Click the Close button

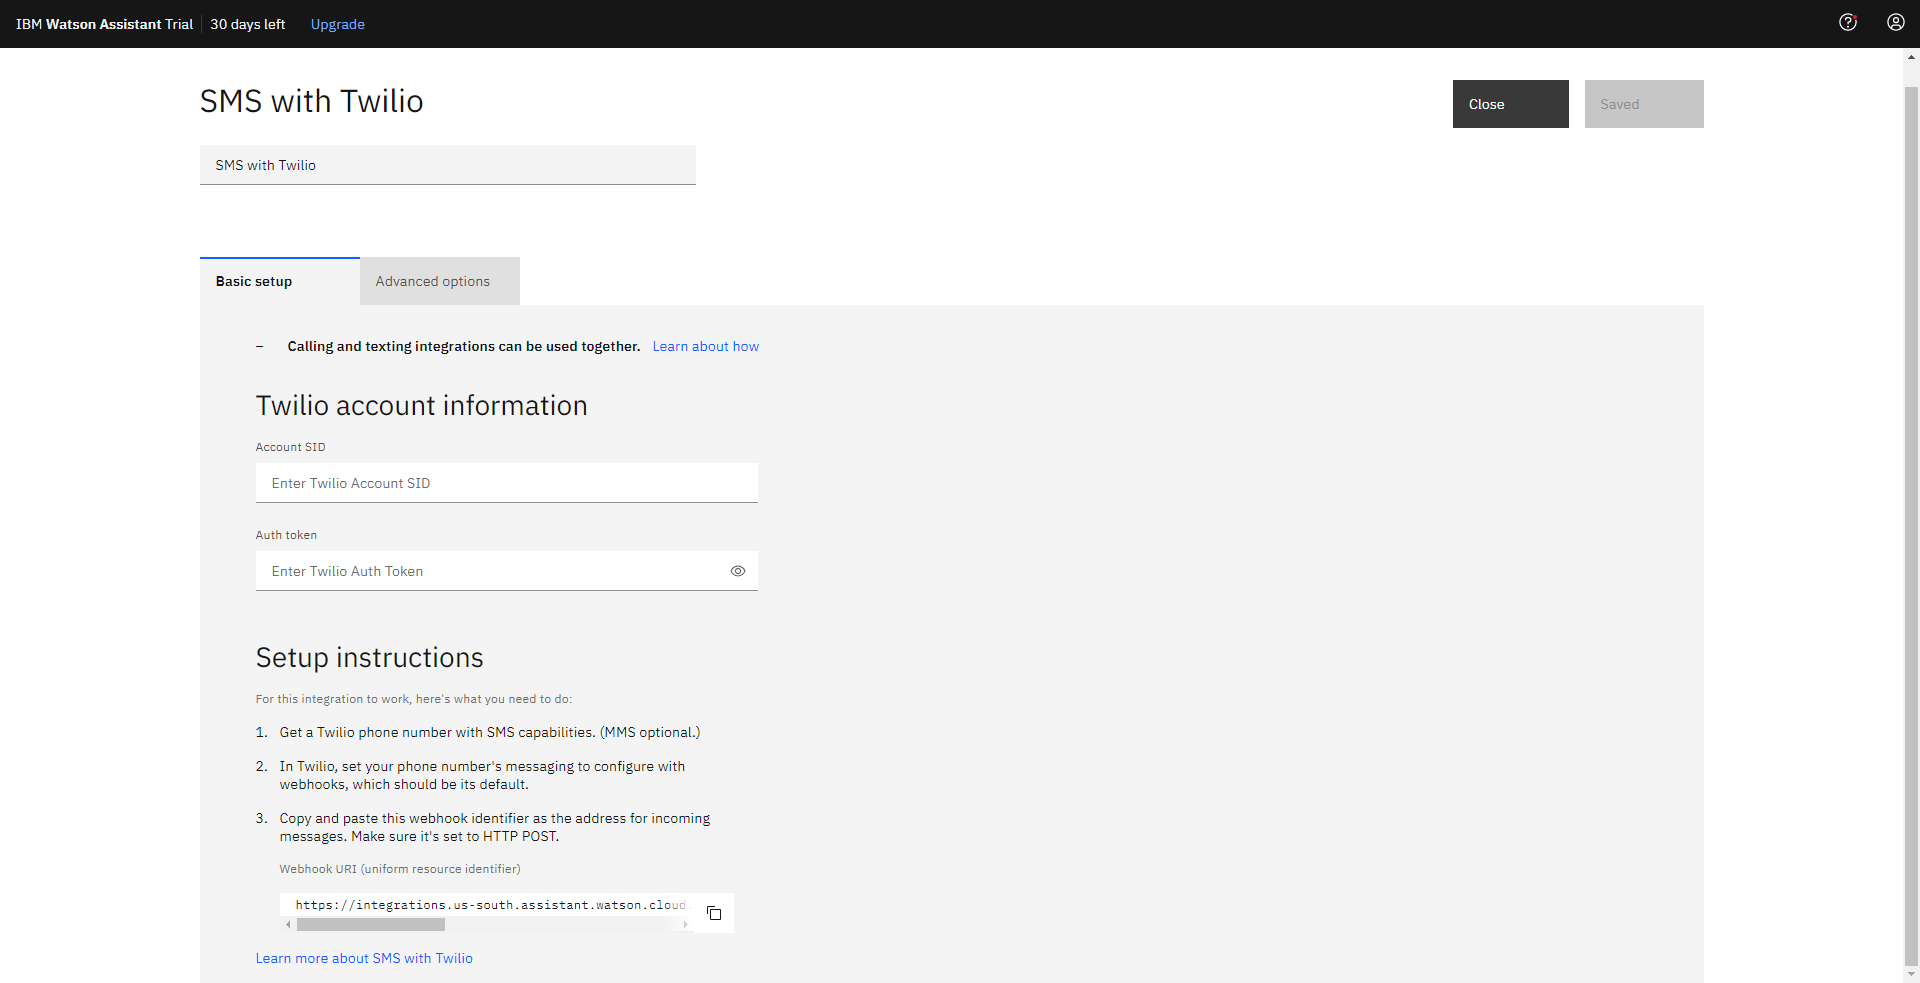click(x=1511, y=104)
